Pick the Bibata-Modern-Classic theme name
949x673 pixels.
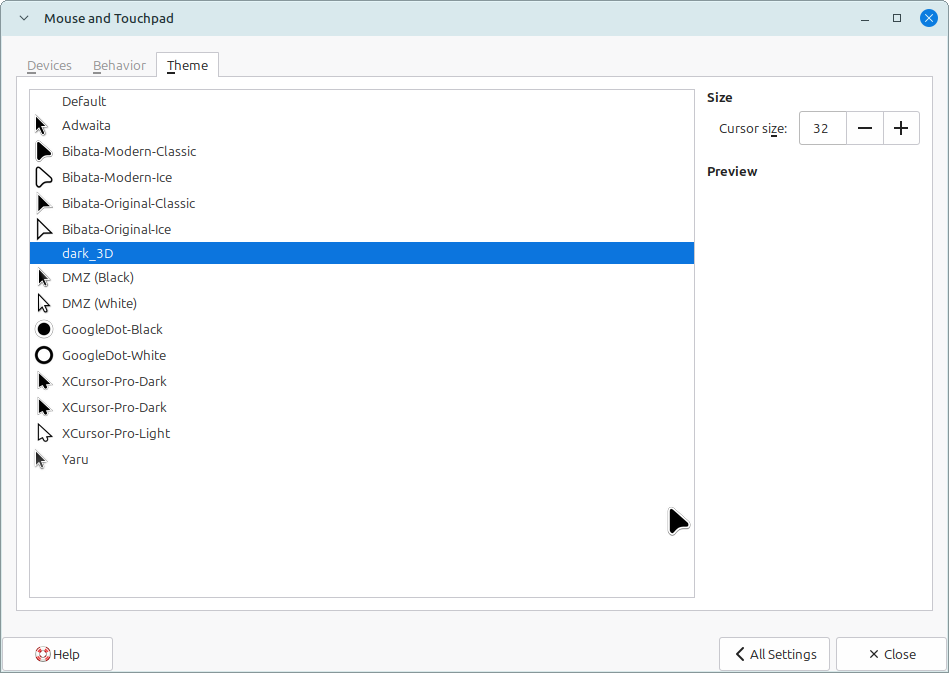coord(129,151)
